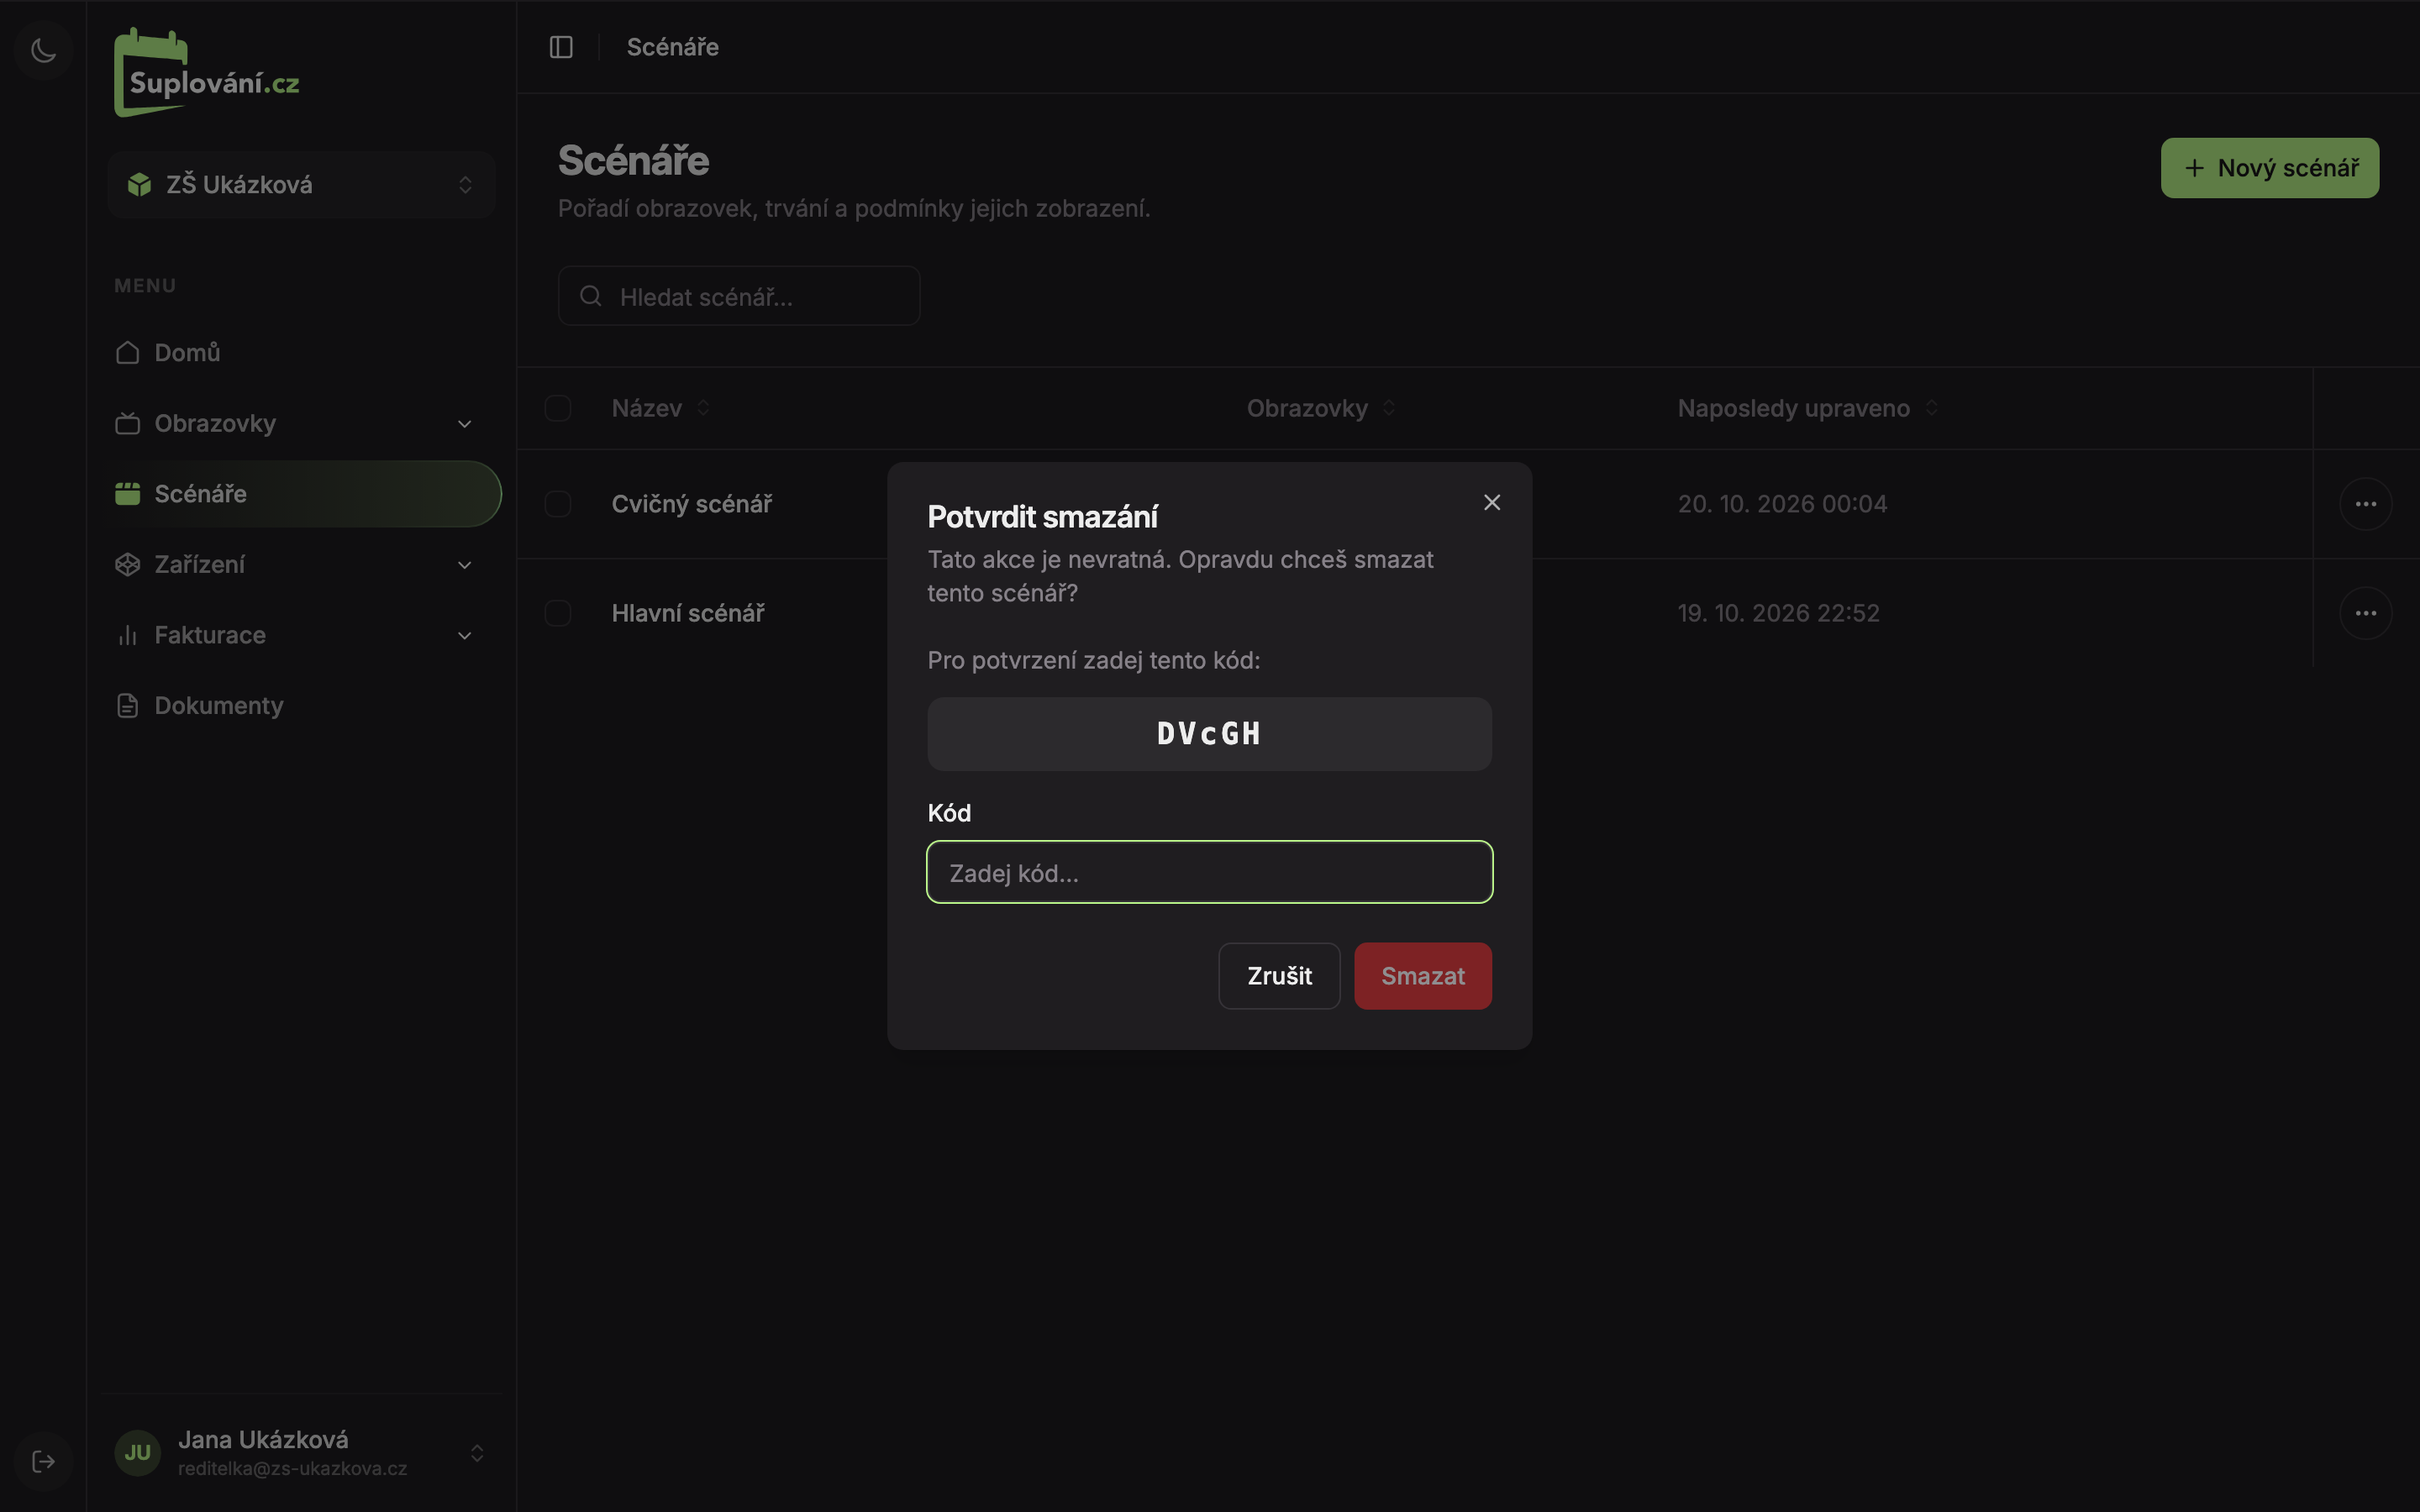Click date 19. 10. 2026 22:52
Image resolution: width=2420 pixels, height=1512 pixels.
[1778, 613]
